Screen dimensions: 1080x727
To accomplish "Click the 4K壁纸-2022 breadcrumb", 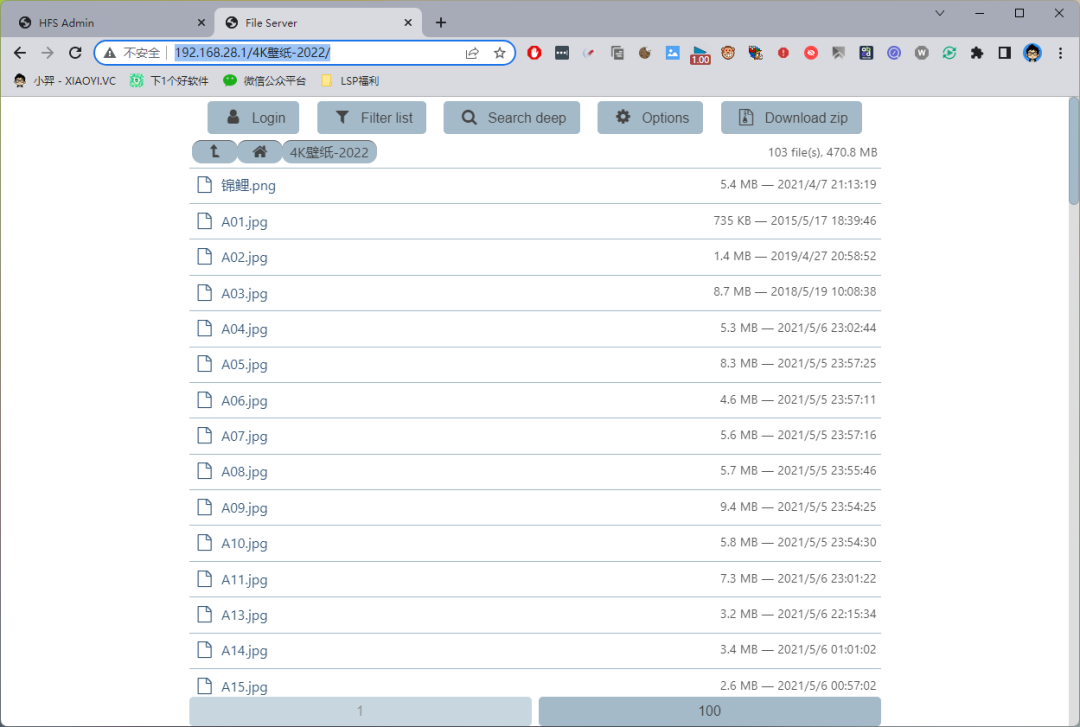I will tap(329, 152).
